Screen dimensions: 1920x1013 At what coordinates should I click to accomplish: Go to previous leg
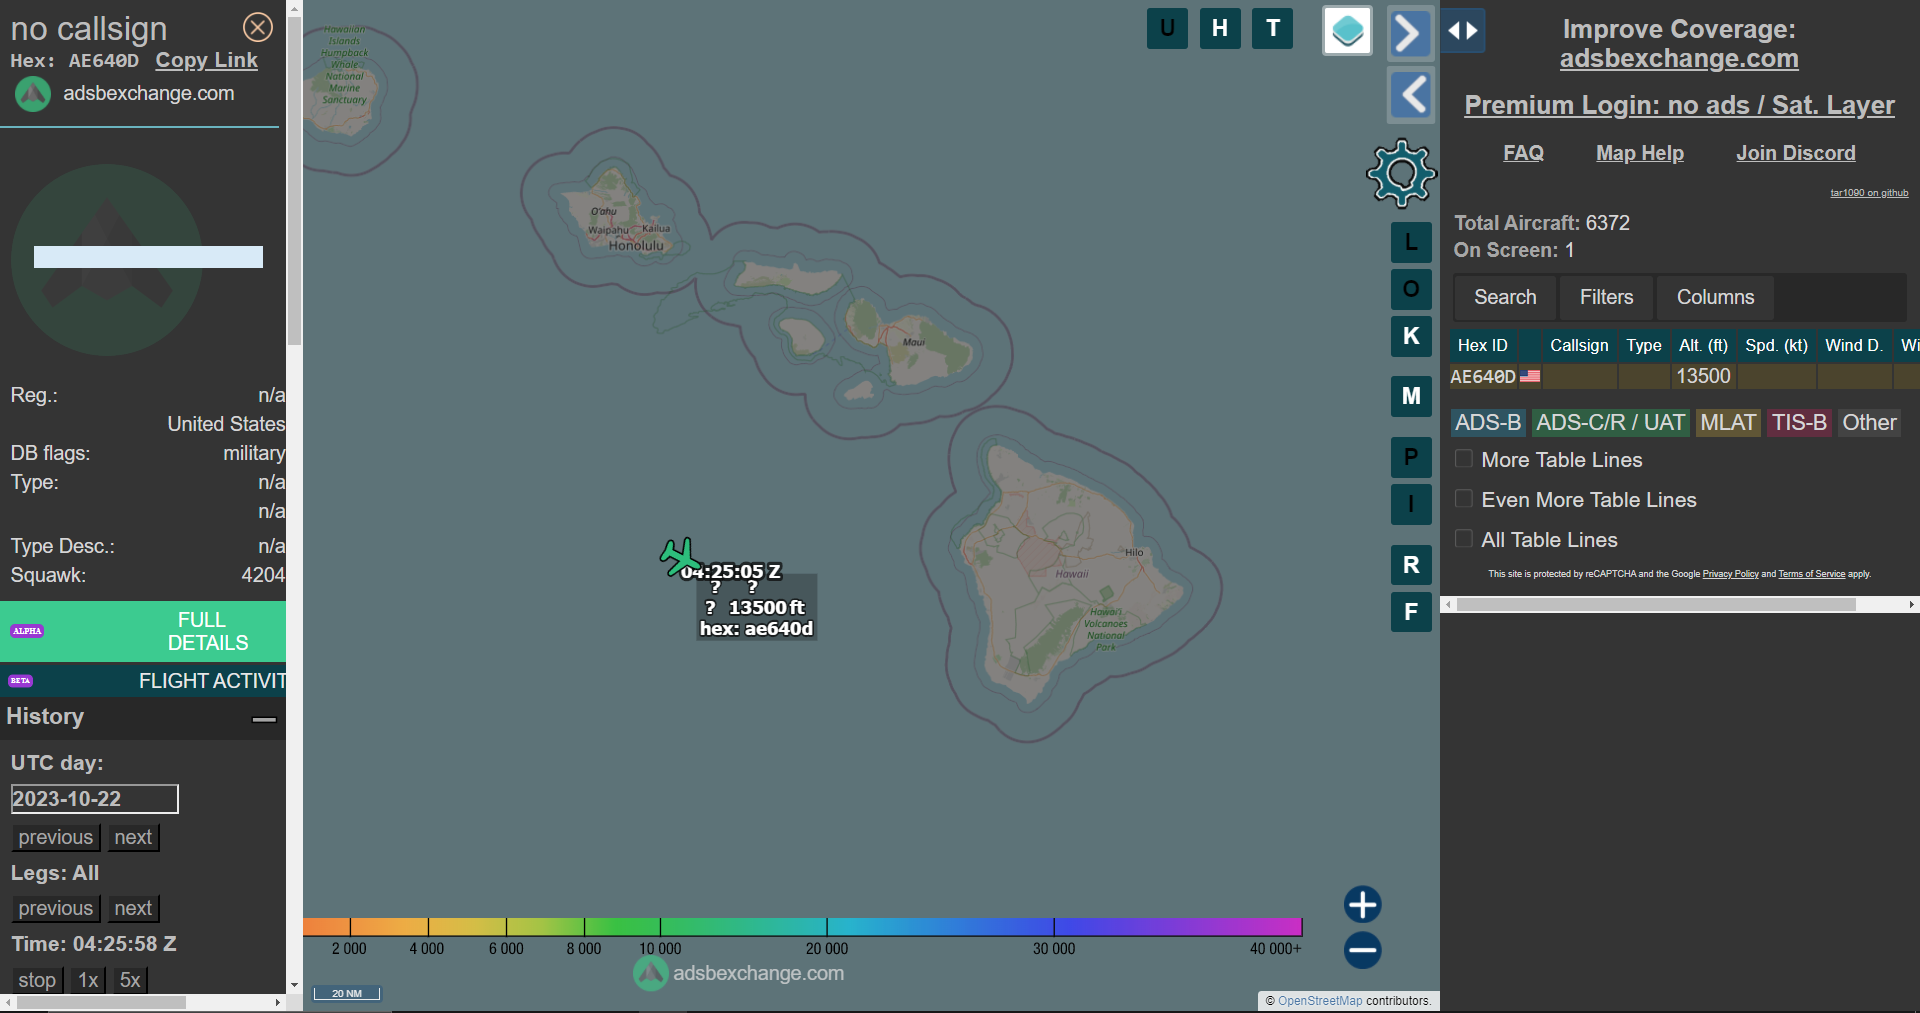[55, 908]
